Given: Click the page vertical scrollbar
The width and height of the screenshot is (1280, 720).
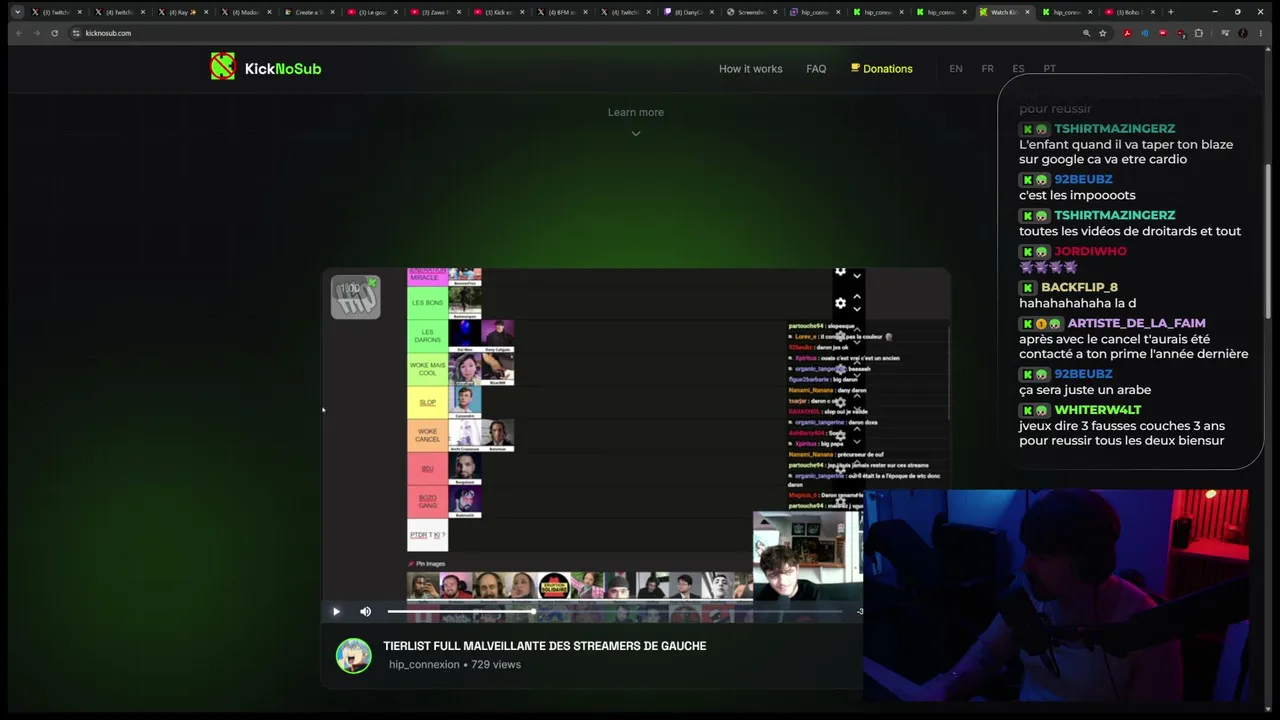Looking at the screenshot, I should pos(1269,240).
